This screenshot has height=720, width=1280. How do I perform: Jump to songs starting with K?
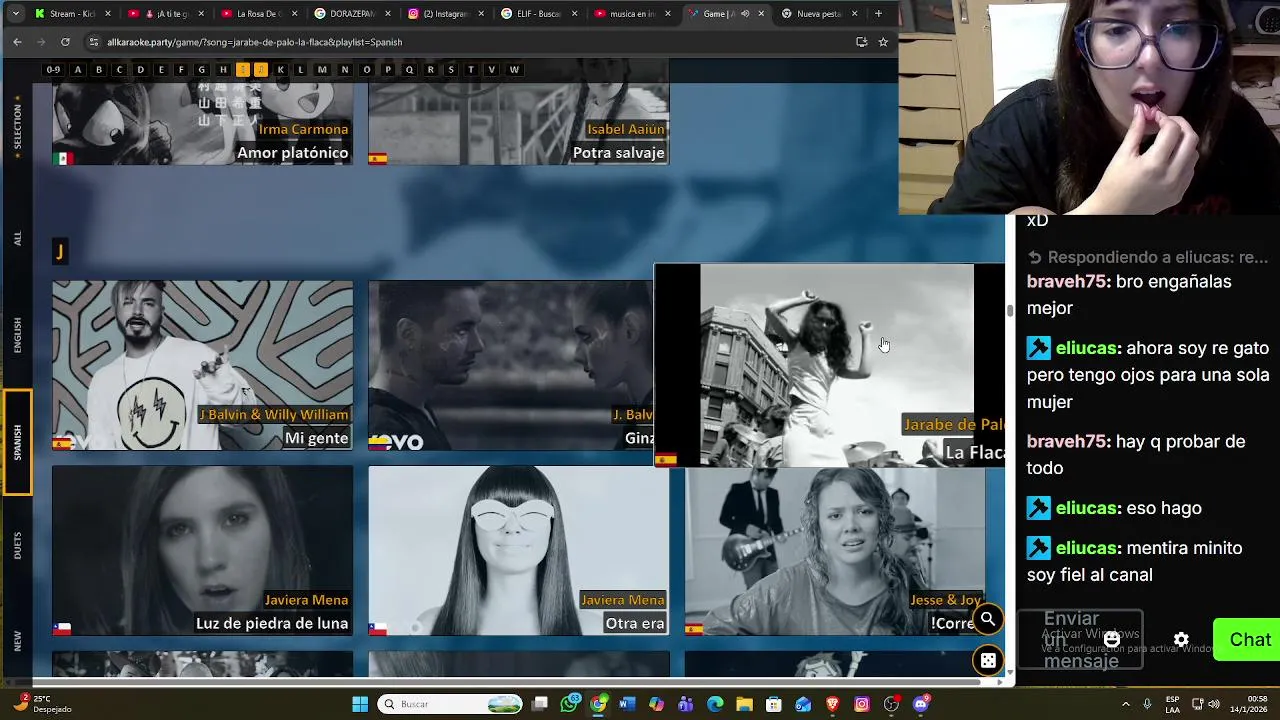pyautogui.click(x=280, y=69)
